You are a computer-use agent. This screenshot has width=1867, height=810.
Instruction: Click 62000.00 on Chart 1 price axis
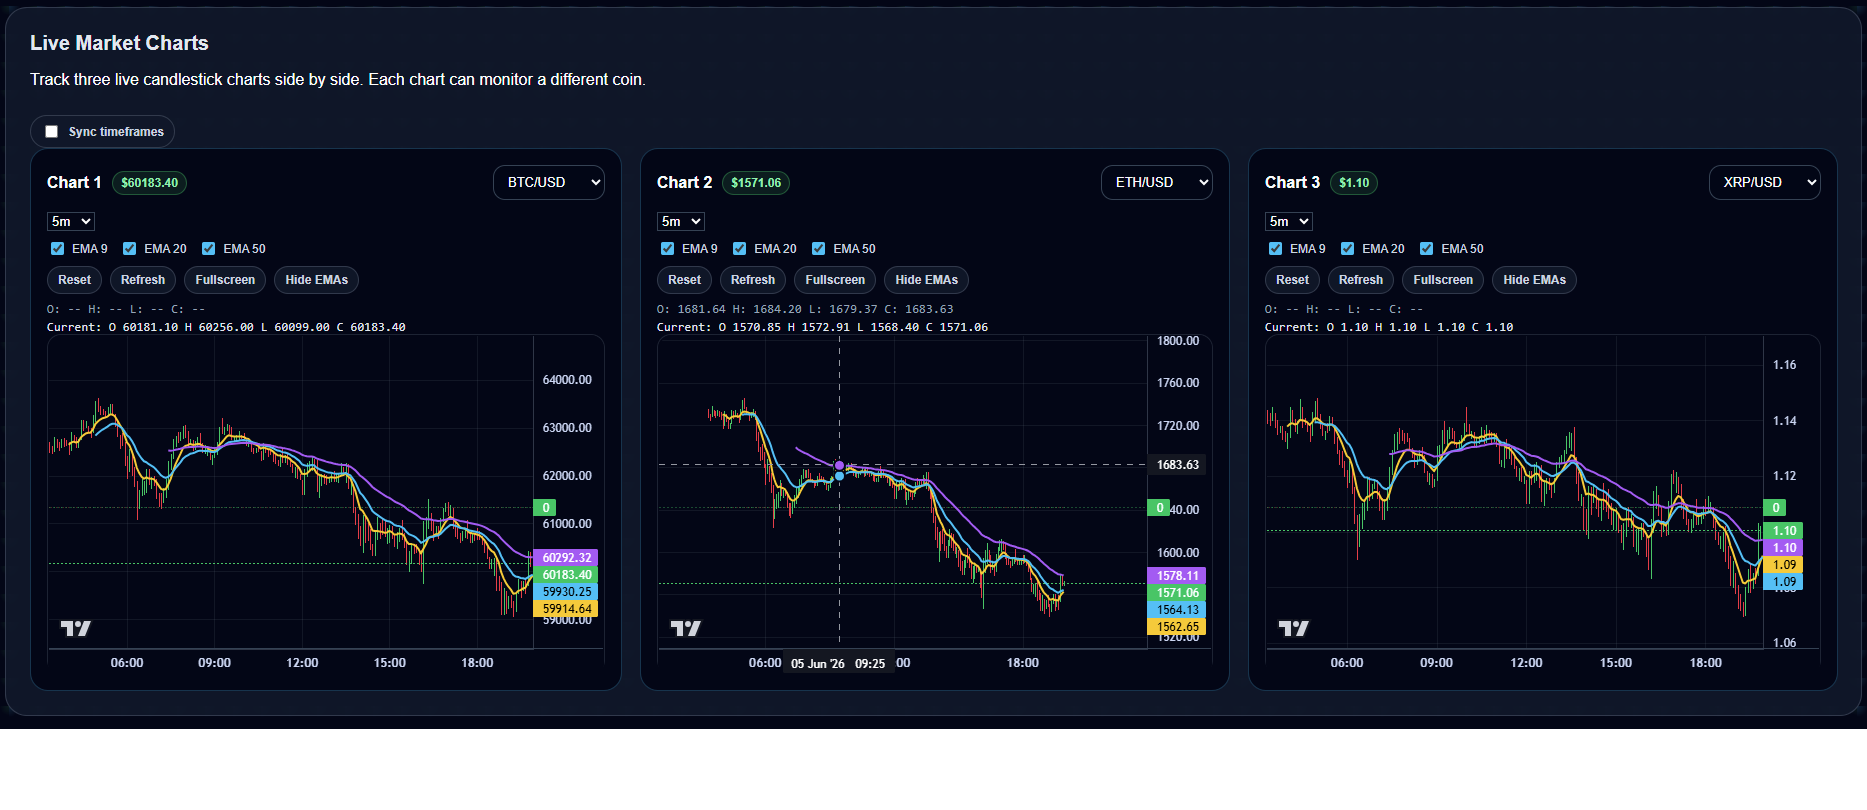click(x=567, y=476)
